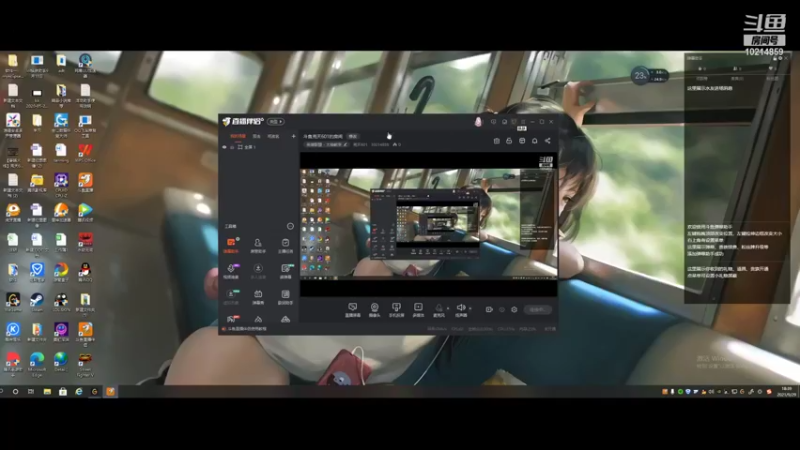
Task: Open hamburger menu in companion title bar
Action: click(523, 122)
